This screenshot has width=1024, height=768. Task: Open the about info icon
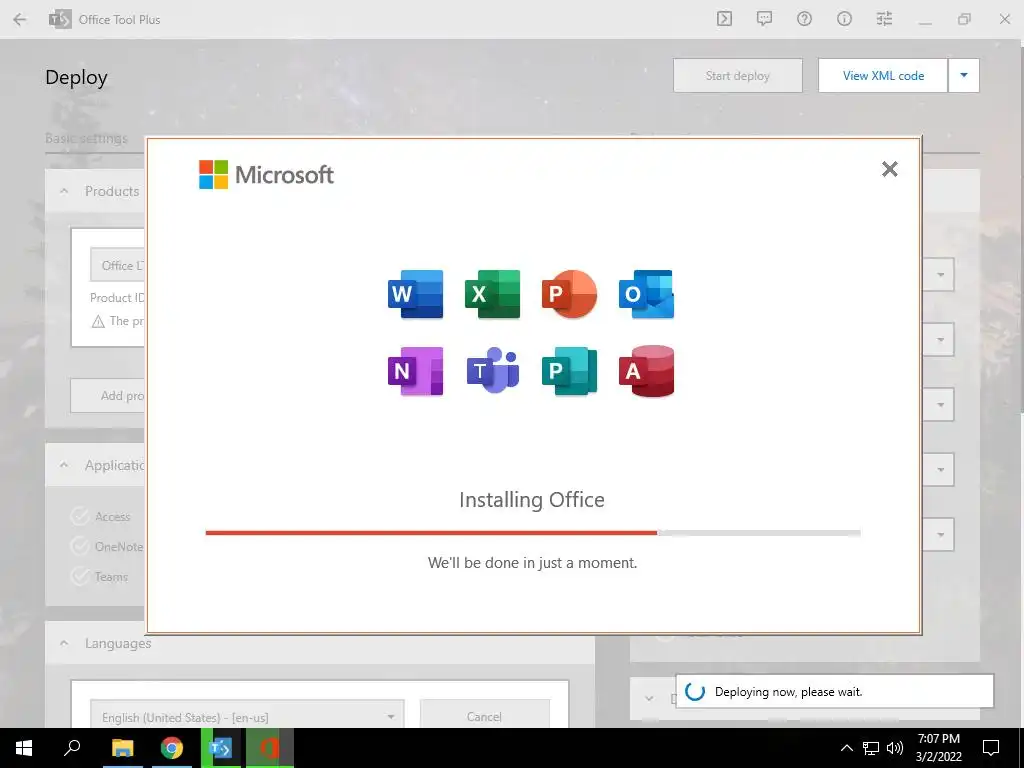(x=844, y=19)
